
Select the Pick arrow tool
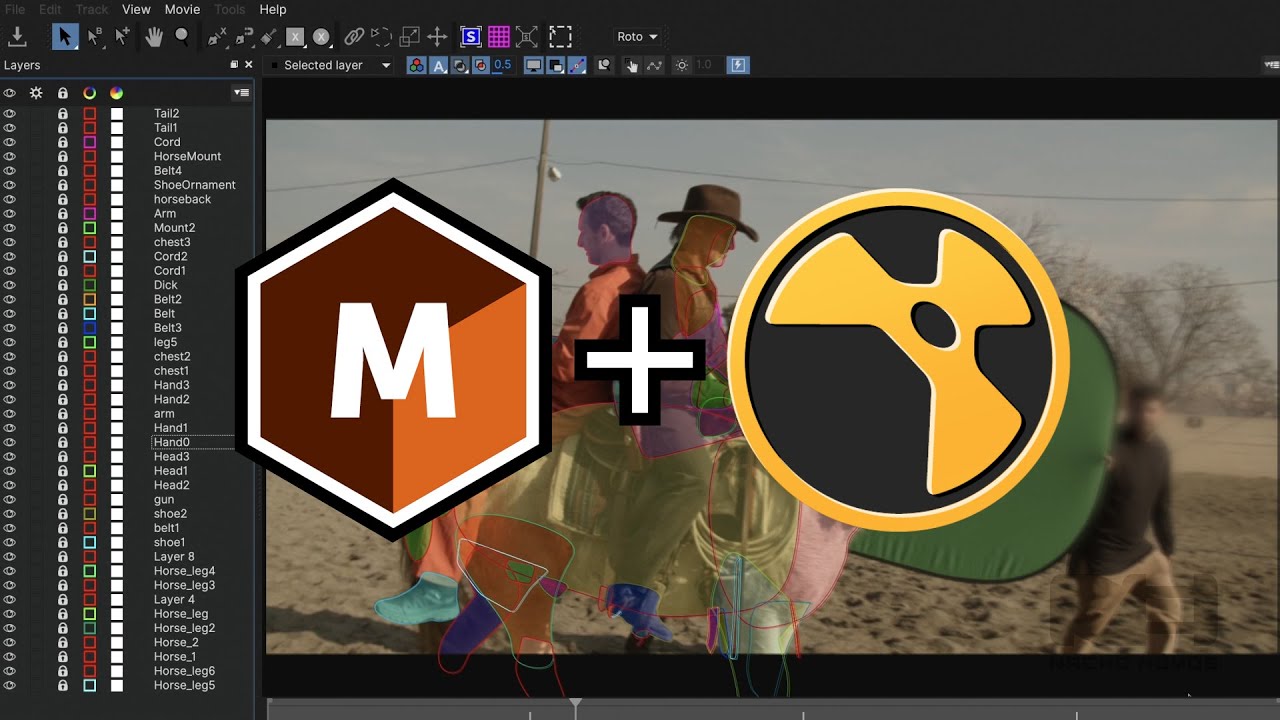point(65,37)
